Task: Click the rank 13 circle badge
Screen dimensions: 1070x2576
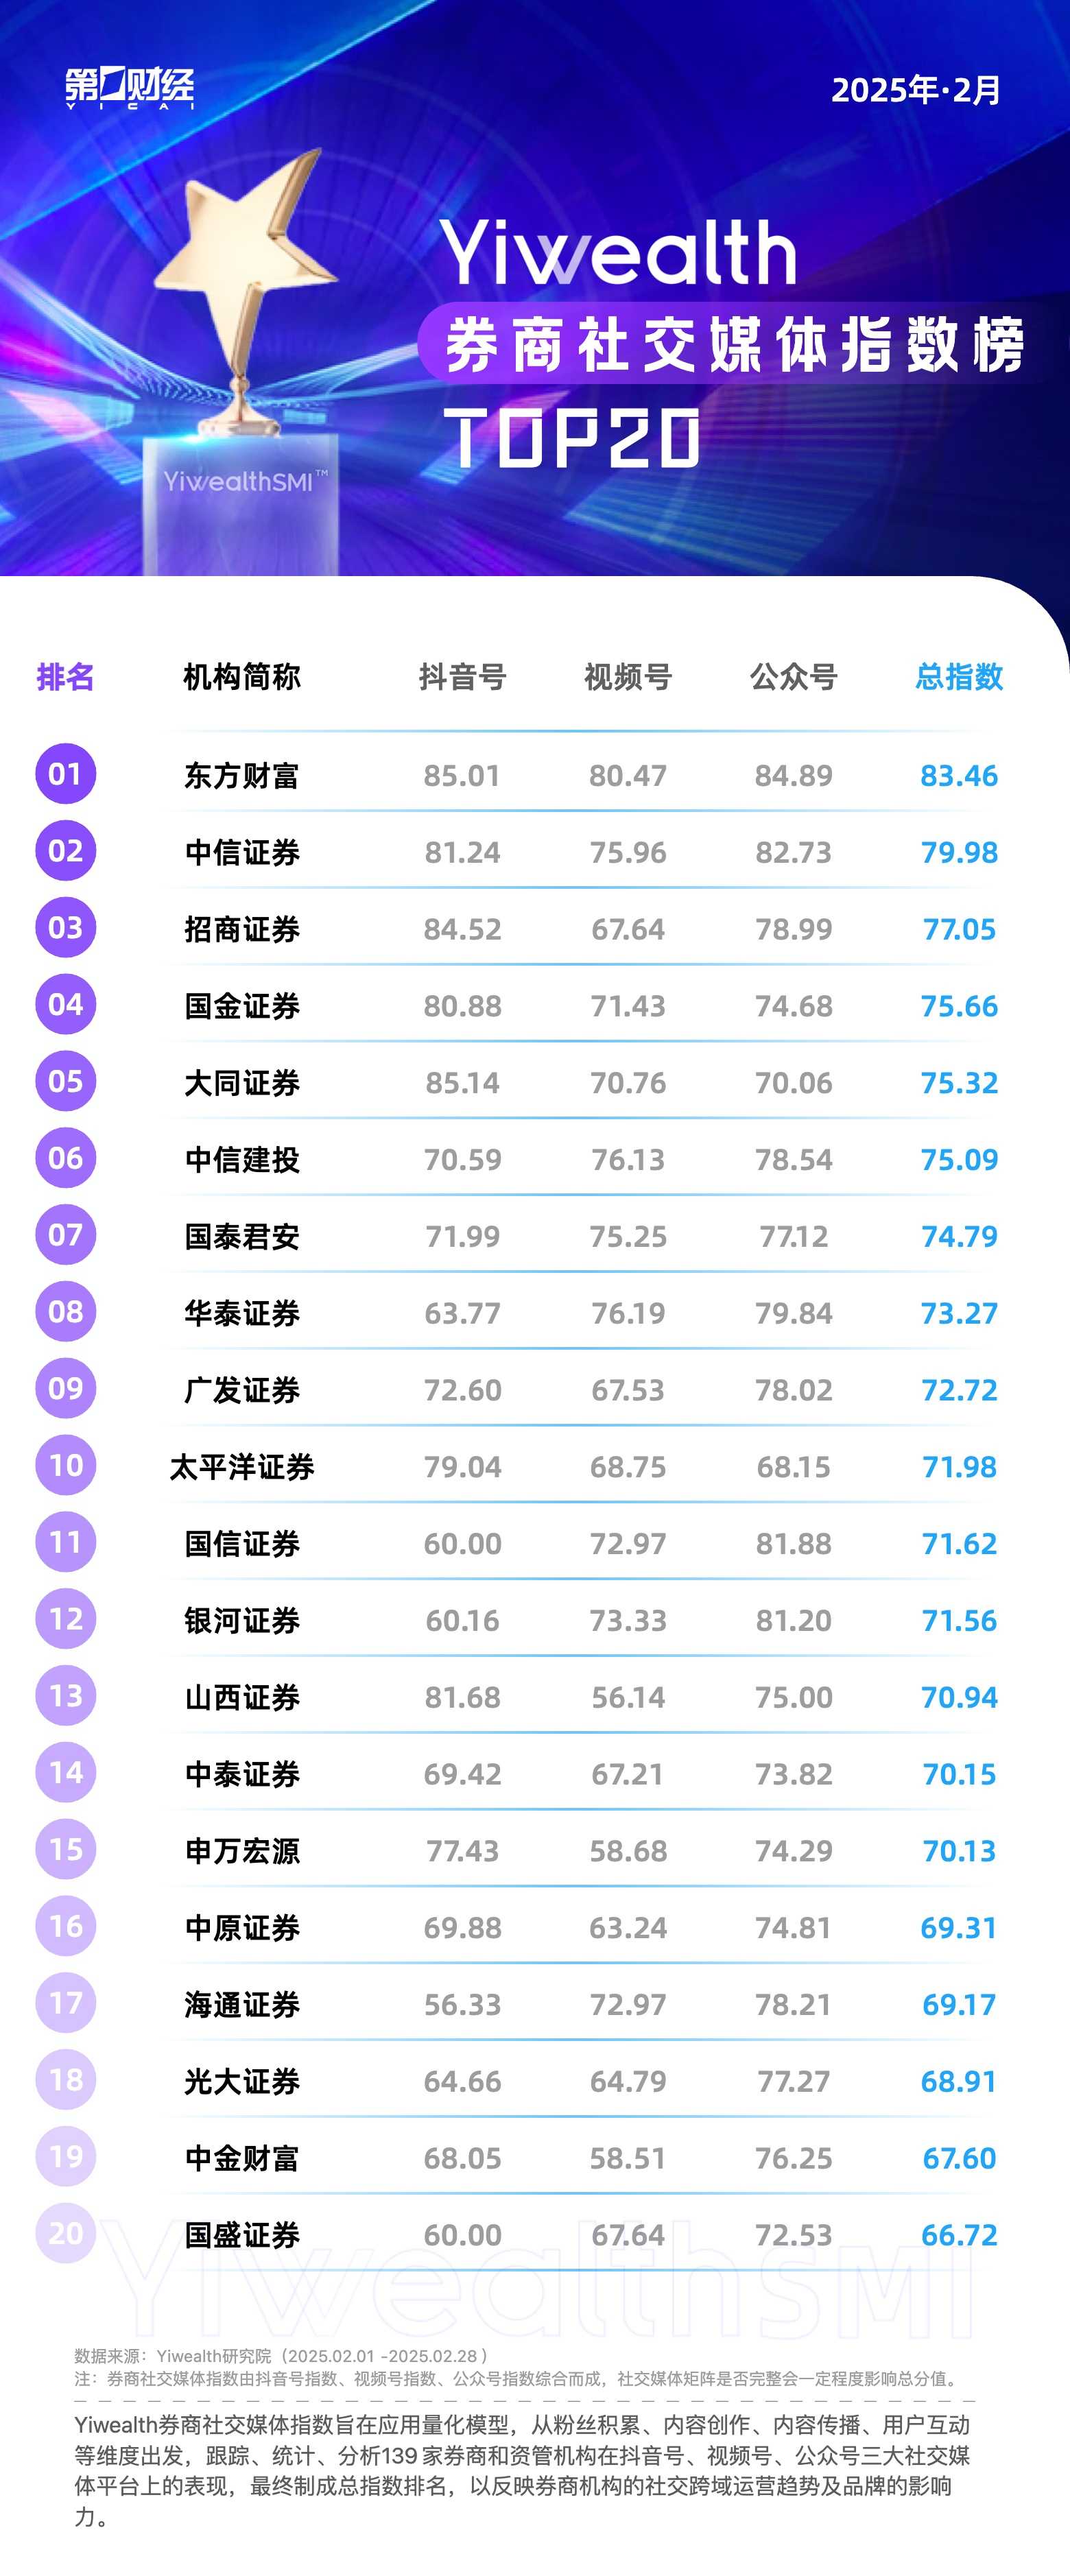Action: click(66, 1695)
